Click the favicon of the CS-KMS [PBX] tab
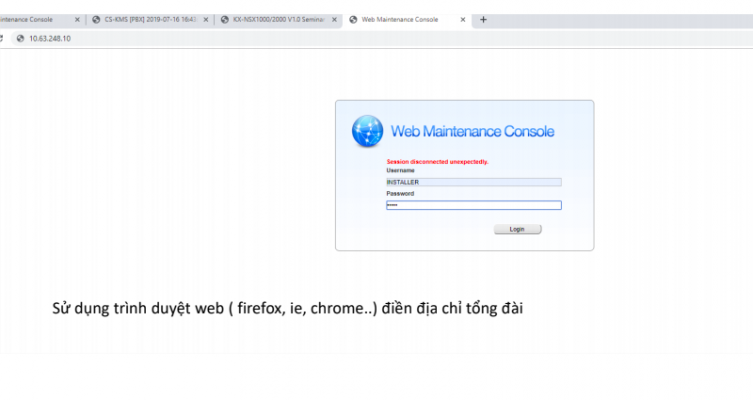Screen dimensions: 753x400 pyautogui.click(x=96, y=19)
